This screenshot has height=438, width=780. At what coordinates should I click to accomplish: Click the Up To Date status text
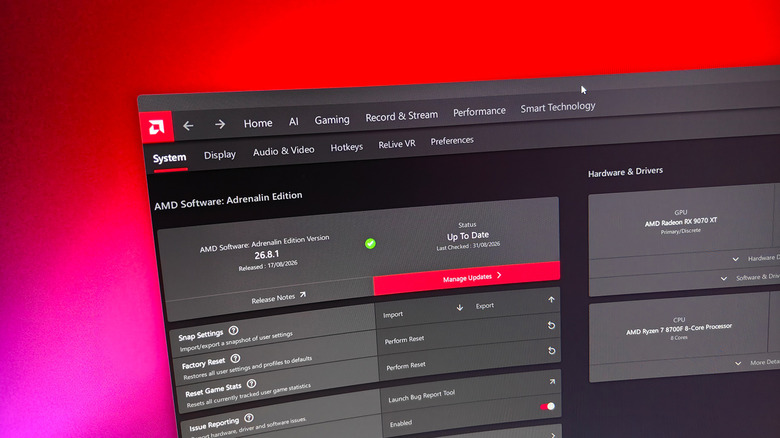[x=468, y=236]
